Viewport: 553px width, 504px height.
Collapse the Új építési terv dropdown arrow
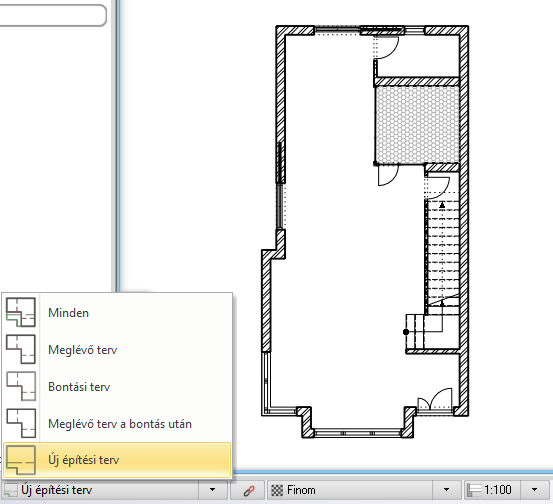pyautogui.click(x=212, y=490)
